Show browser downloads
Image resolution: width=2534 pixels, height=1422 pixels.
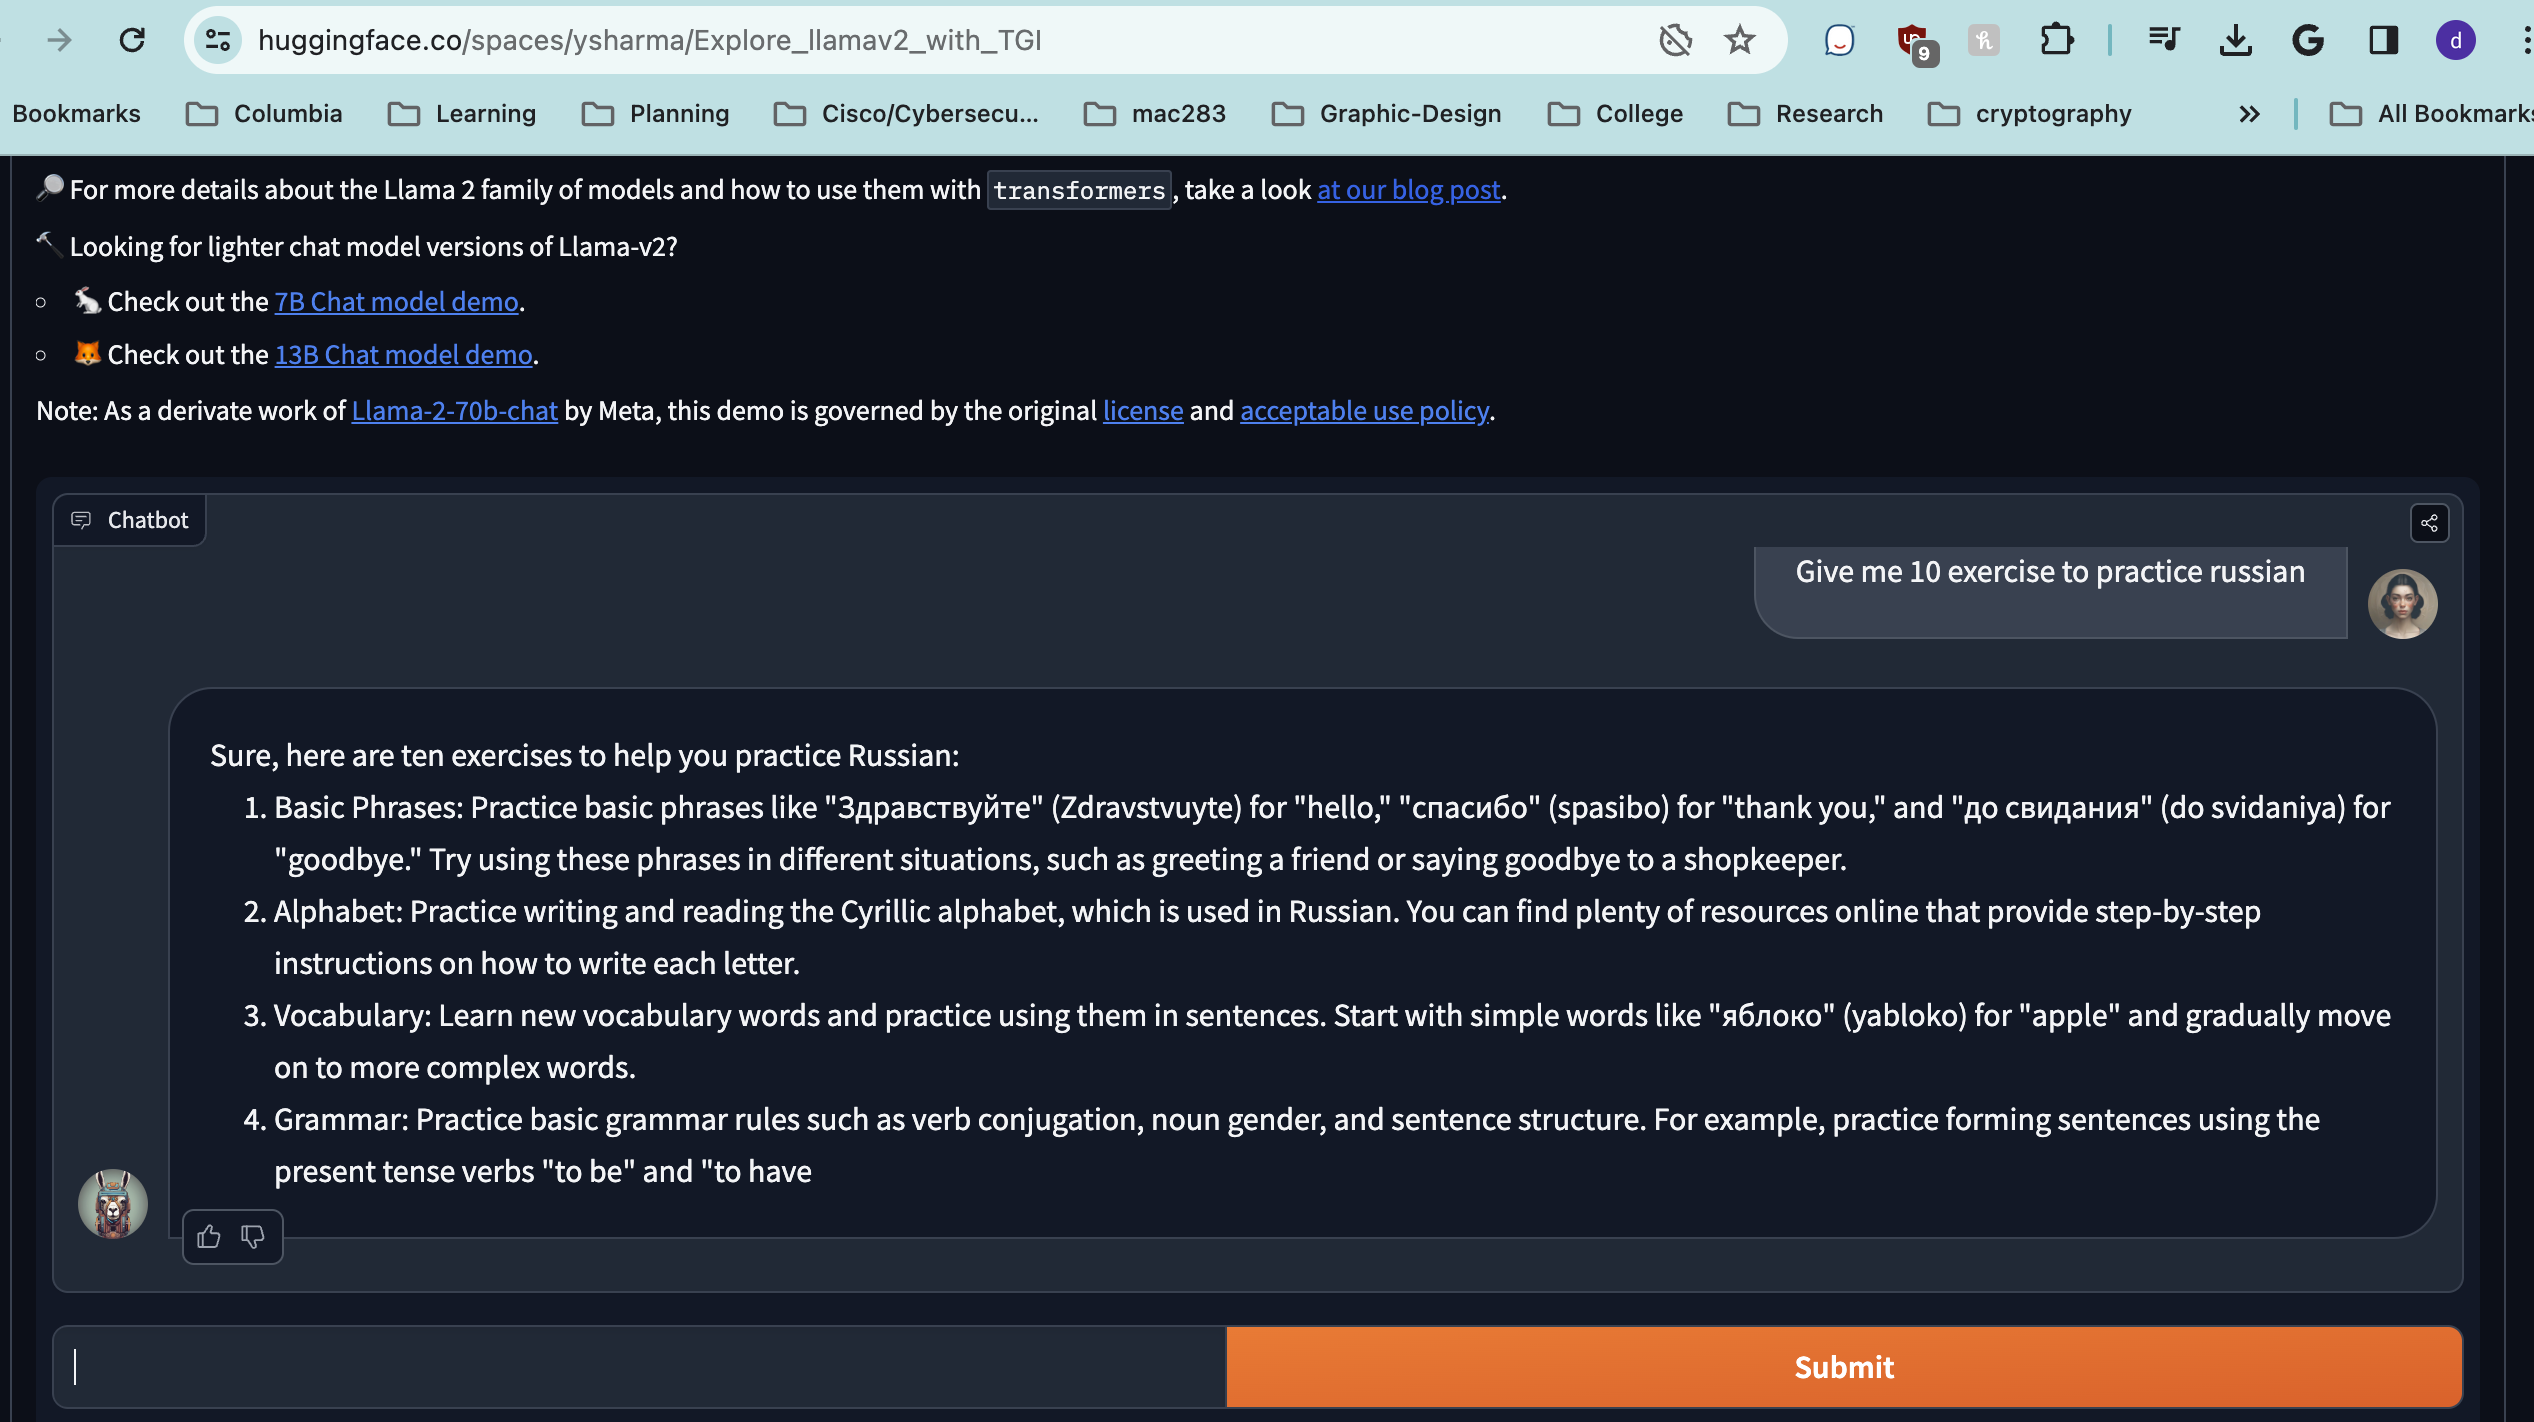click(2235, 40)
